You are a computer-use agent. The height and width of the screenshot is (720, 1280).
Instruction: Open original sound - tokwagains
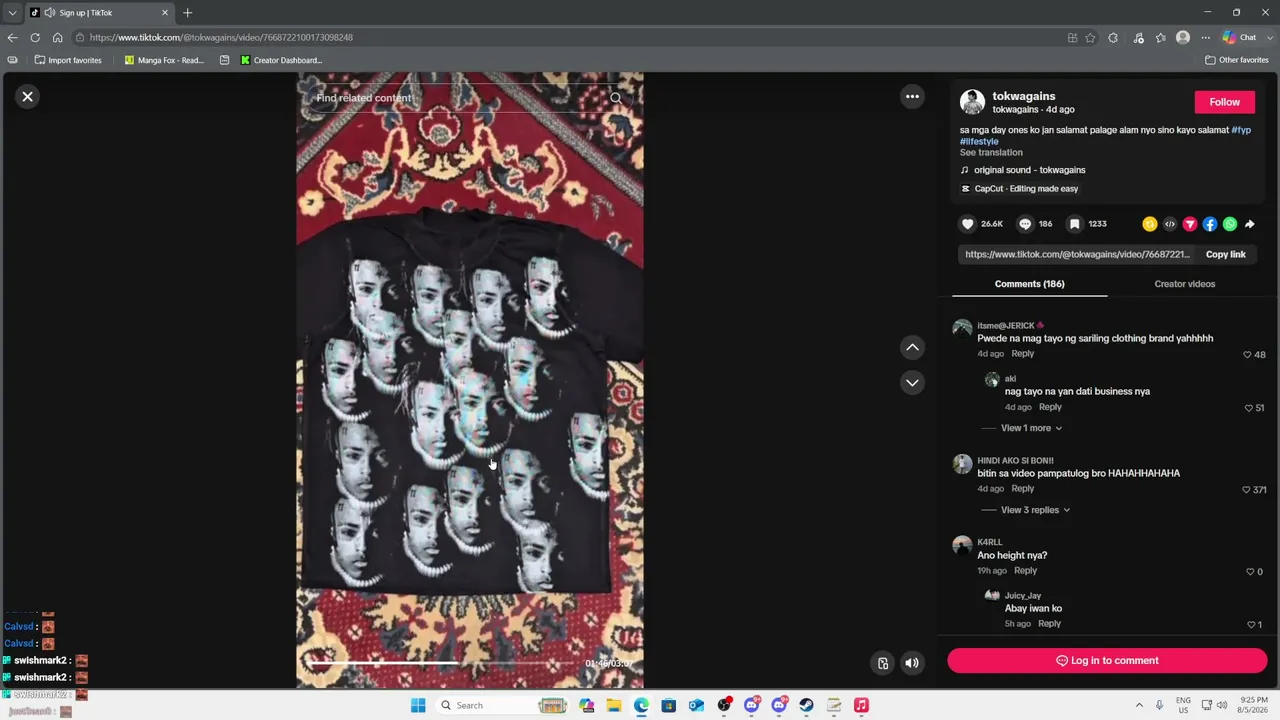point(1029,170)
